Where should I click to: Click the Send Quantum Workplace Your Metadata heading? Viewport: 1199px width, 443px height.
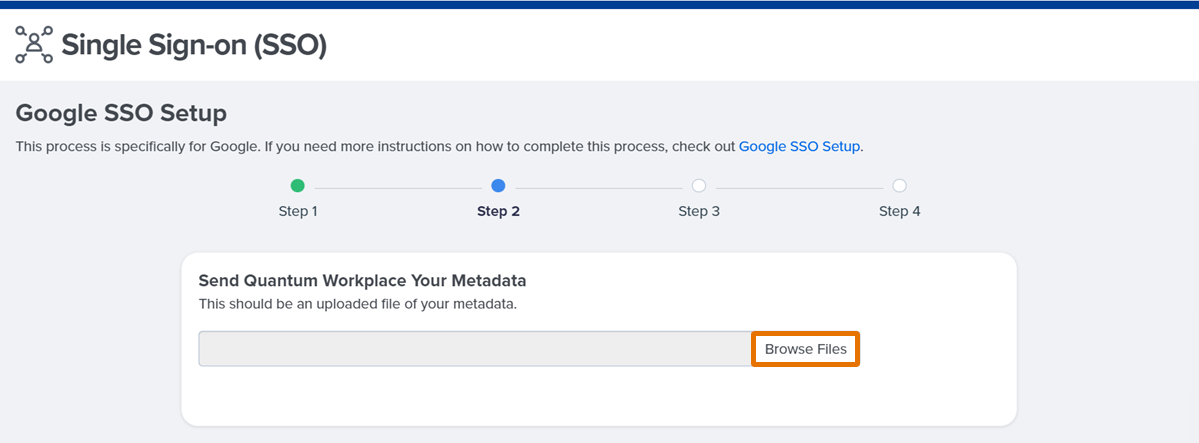coord(362,281)
